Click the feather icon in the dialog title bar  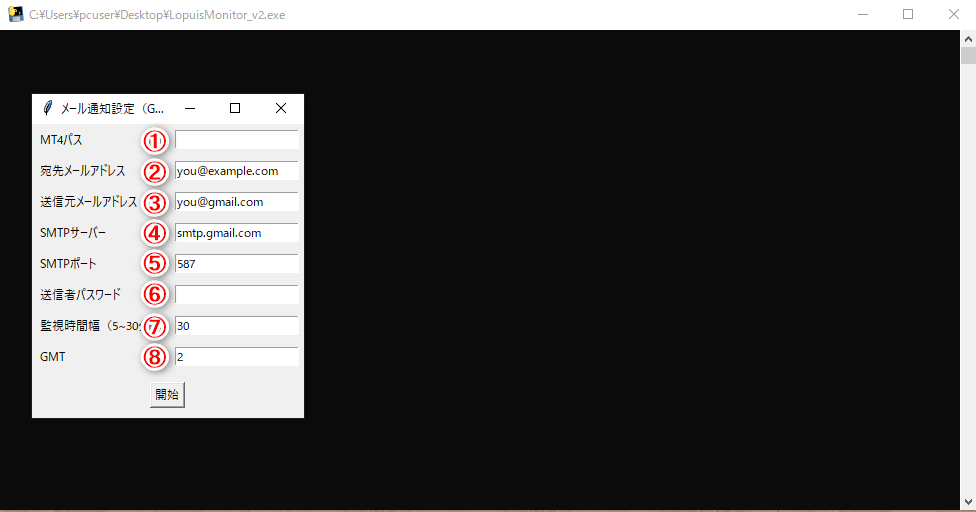click(x=47, y=109)
